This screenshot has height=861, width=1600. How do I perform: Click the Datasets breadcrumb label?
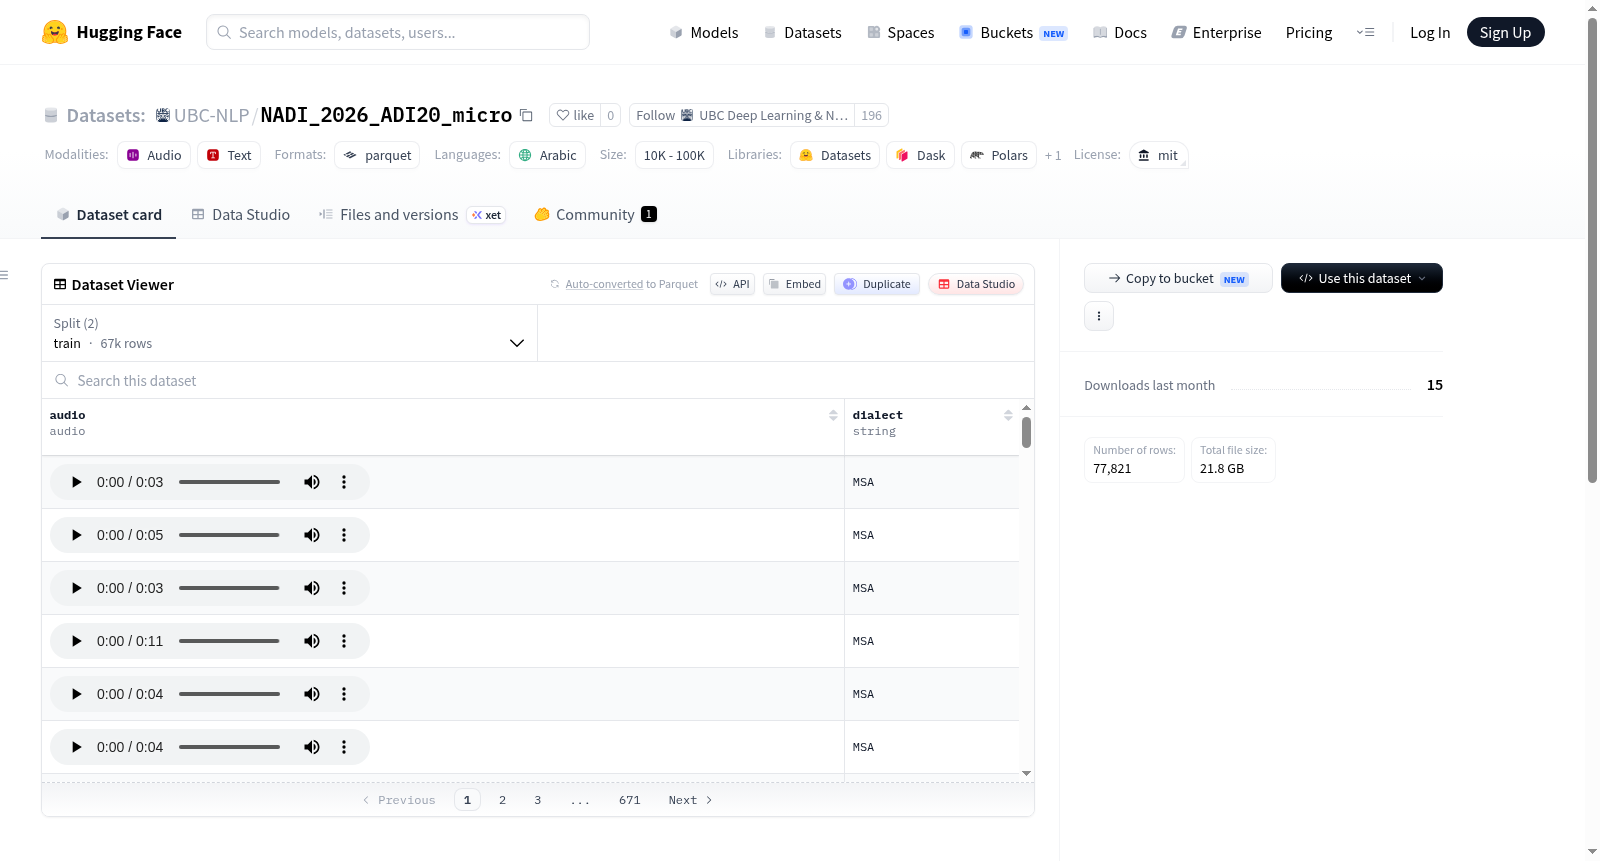pos(105,115)
